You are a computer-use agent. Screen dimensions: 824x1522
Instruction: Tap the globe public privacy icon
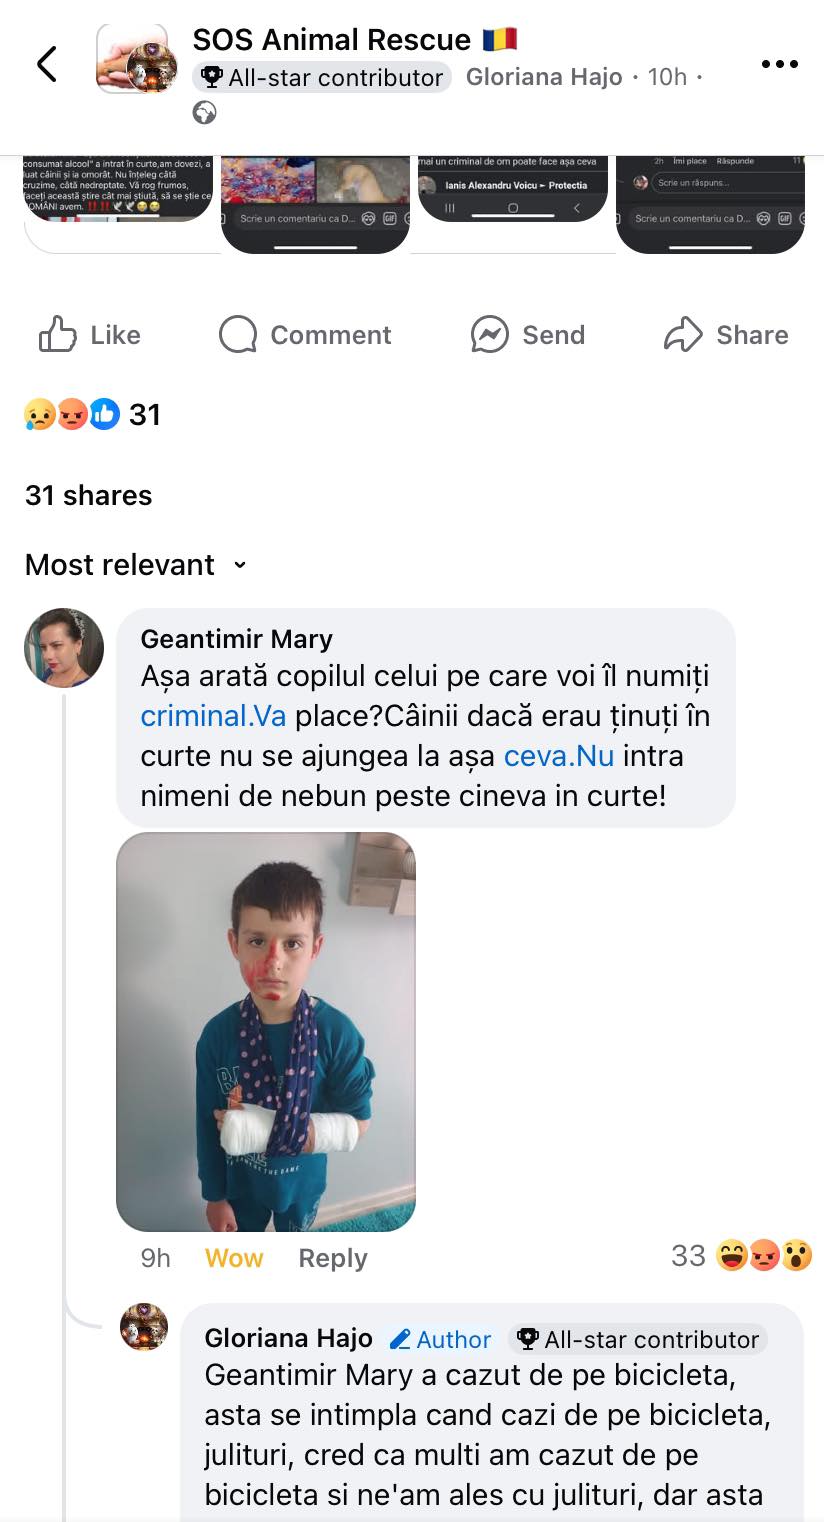click(204, 113)
